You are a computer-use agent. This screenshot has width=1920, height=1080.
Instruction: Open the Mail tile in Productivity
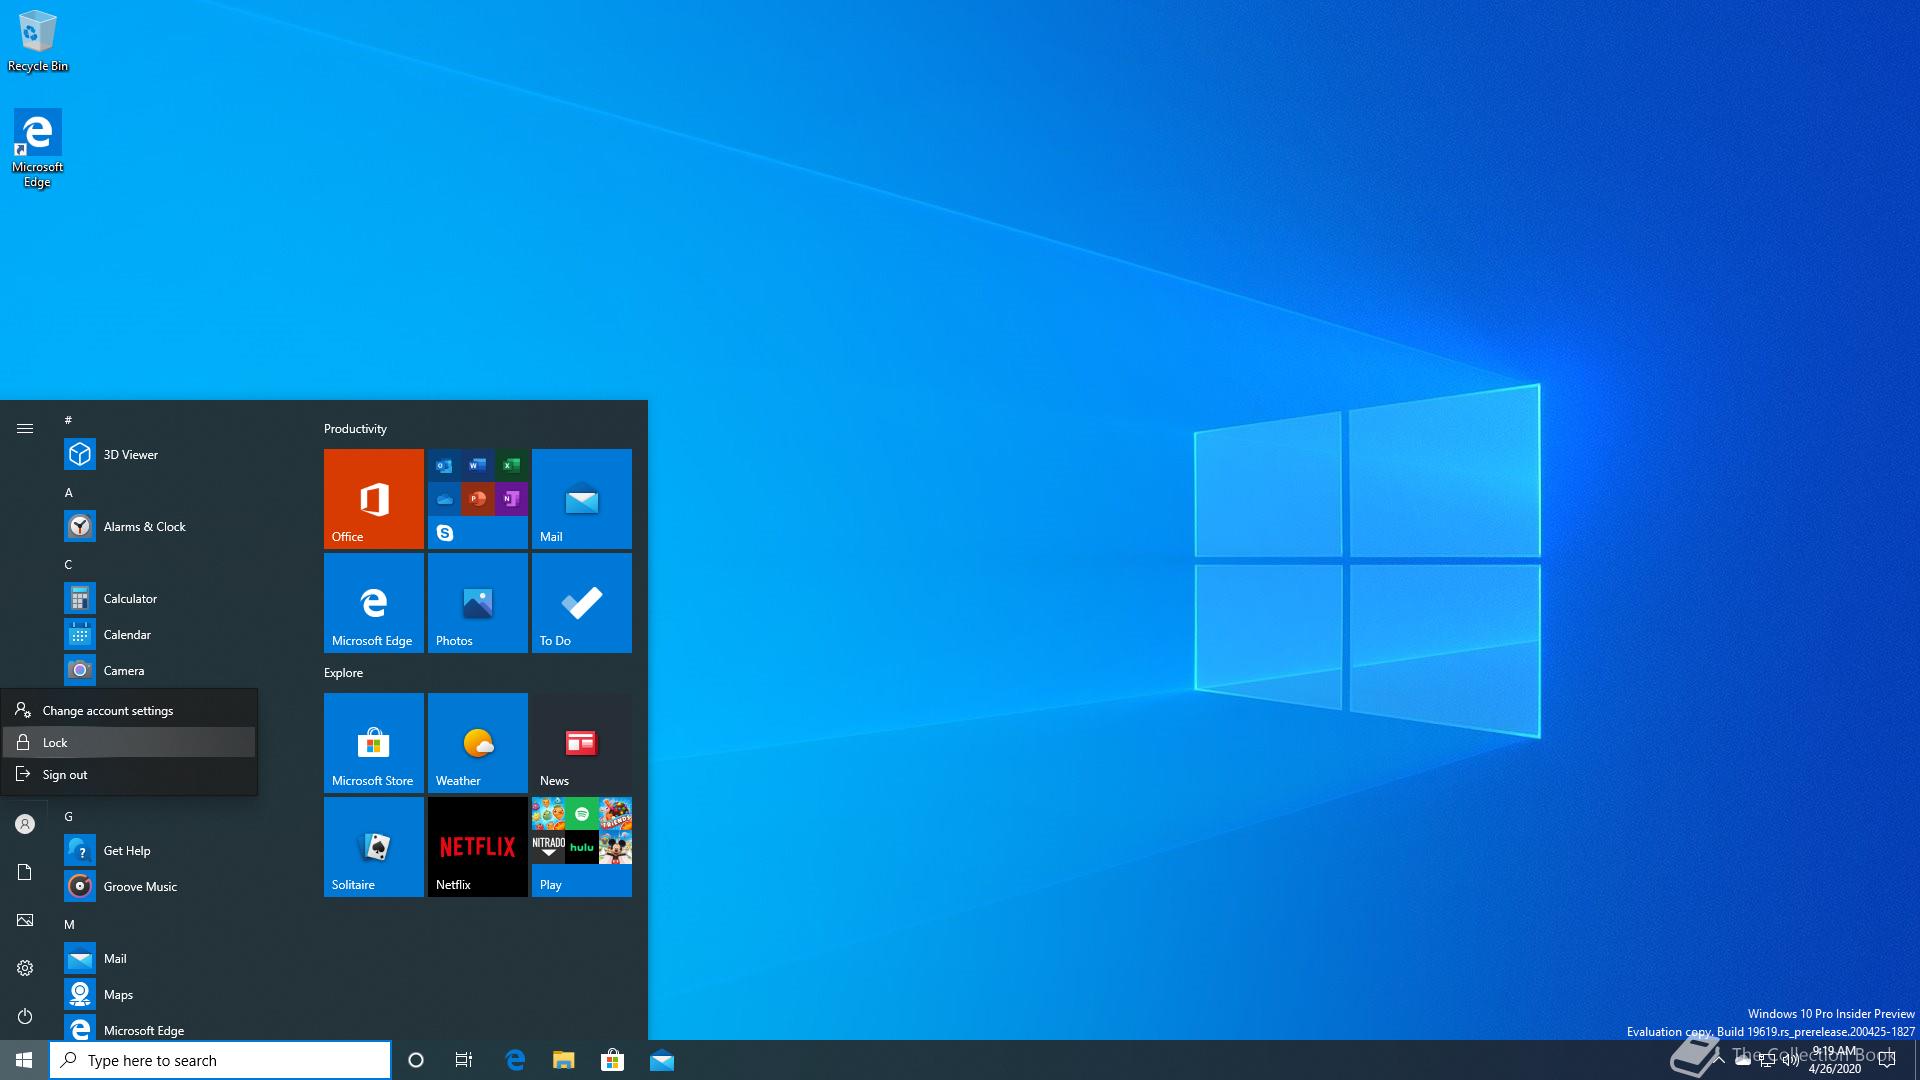pyautogui.click(x=582, y=499)
